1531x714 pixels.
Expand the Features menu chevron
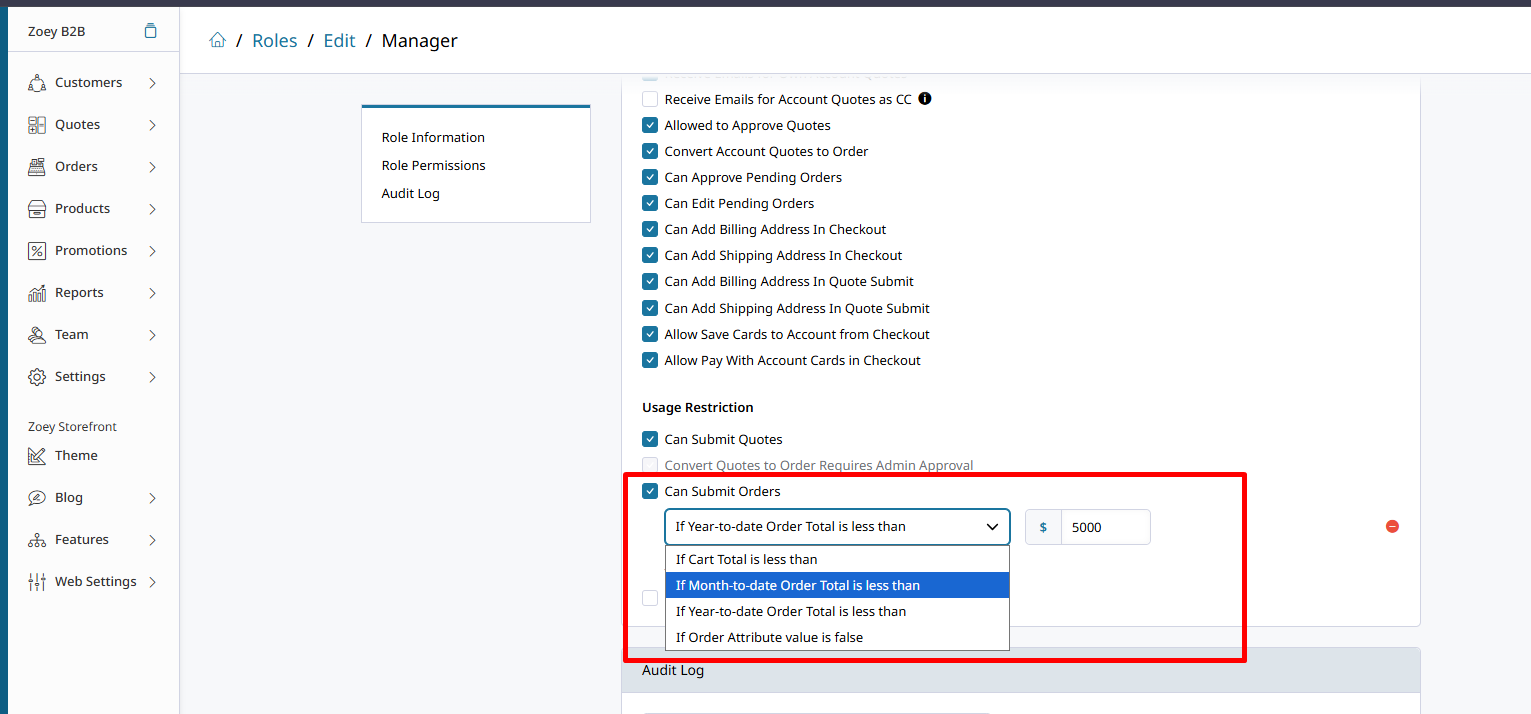152,540
